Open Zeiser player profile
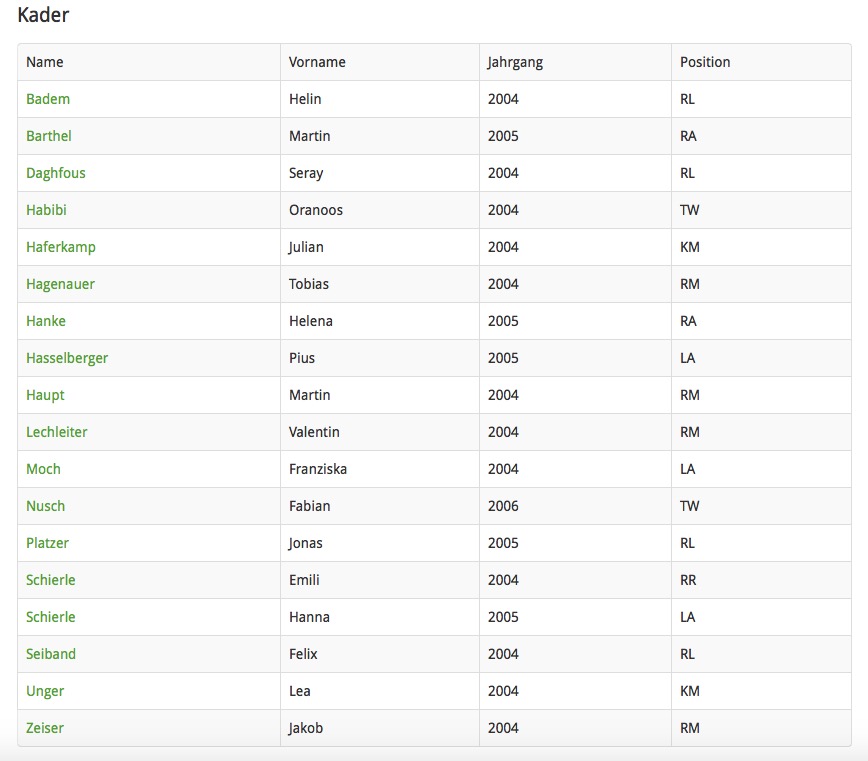The image size is (868, 761). click(45, 728)
